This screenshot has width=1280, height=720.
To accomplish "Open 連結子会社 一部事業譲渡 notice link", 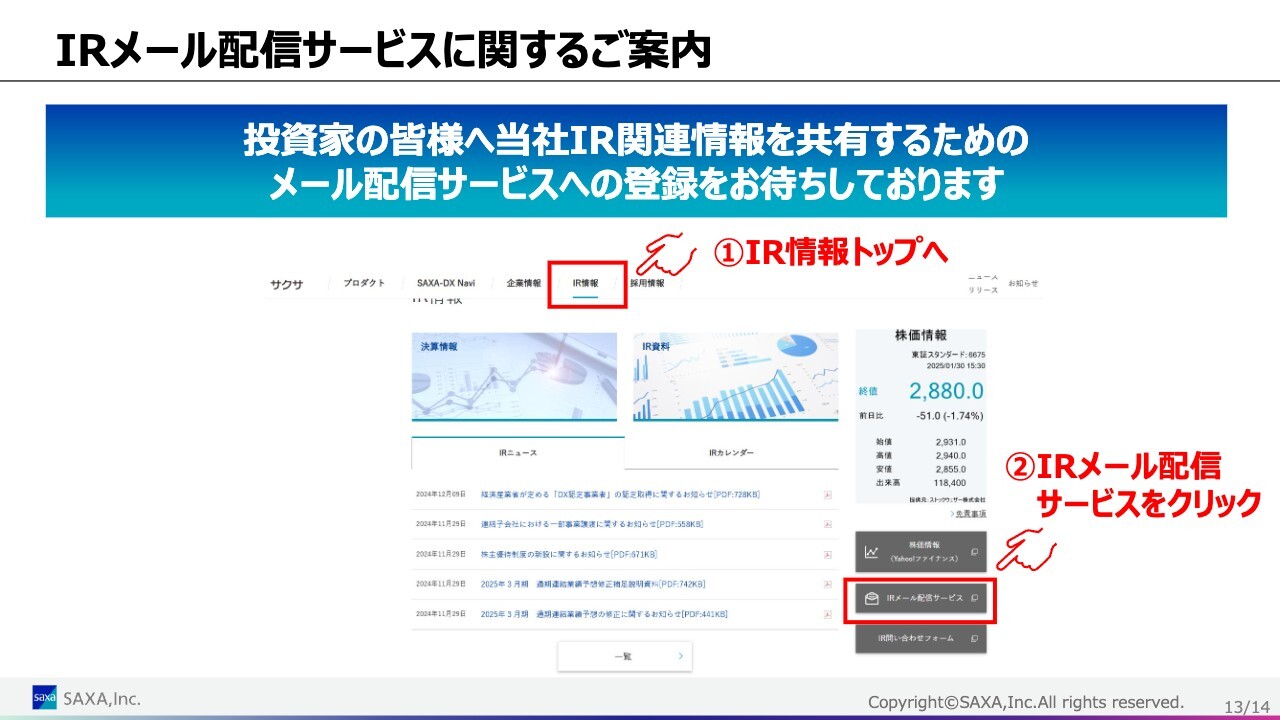I will point(591,524).
